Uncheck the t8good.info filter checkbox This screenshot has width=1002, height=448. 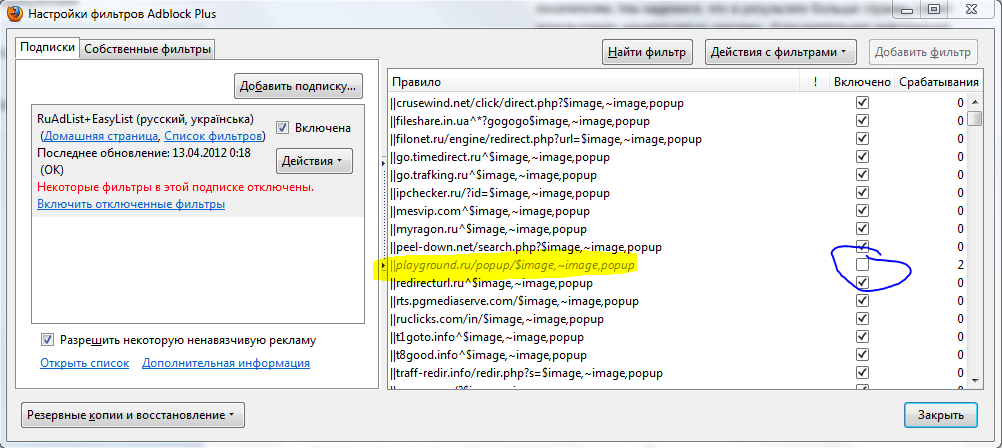tap(863, 355)
